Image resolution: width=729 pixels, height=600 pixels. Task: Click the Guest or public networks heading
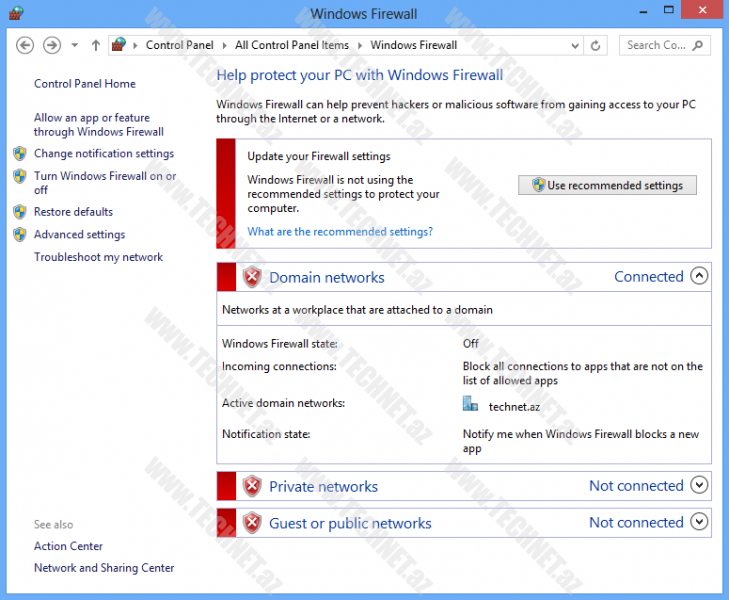(x=350, y=523)
